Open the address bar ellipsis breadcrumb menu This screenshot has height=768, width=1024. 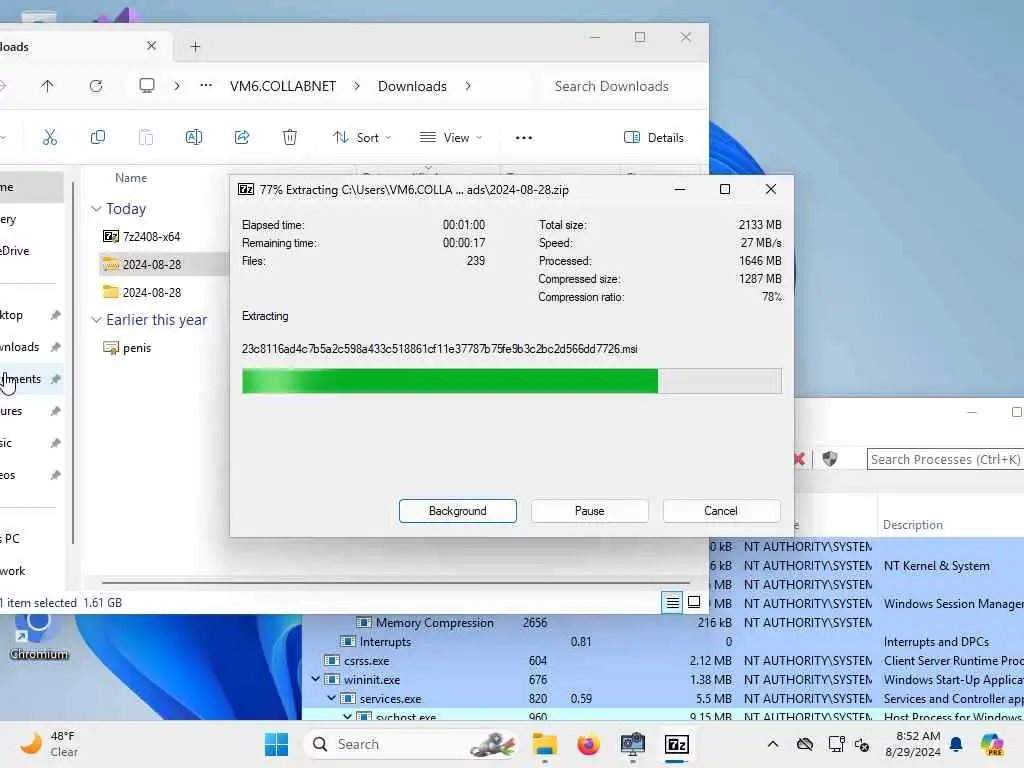(206, 86)
